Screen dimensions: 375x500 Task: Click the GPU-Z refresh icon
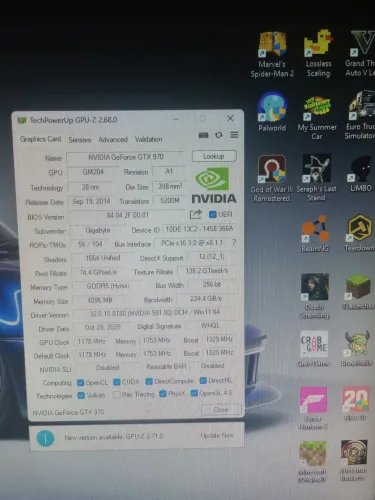(219, 135)
